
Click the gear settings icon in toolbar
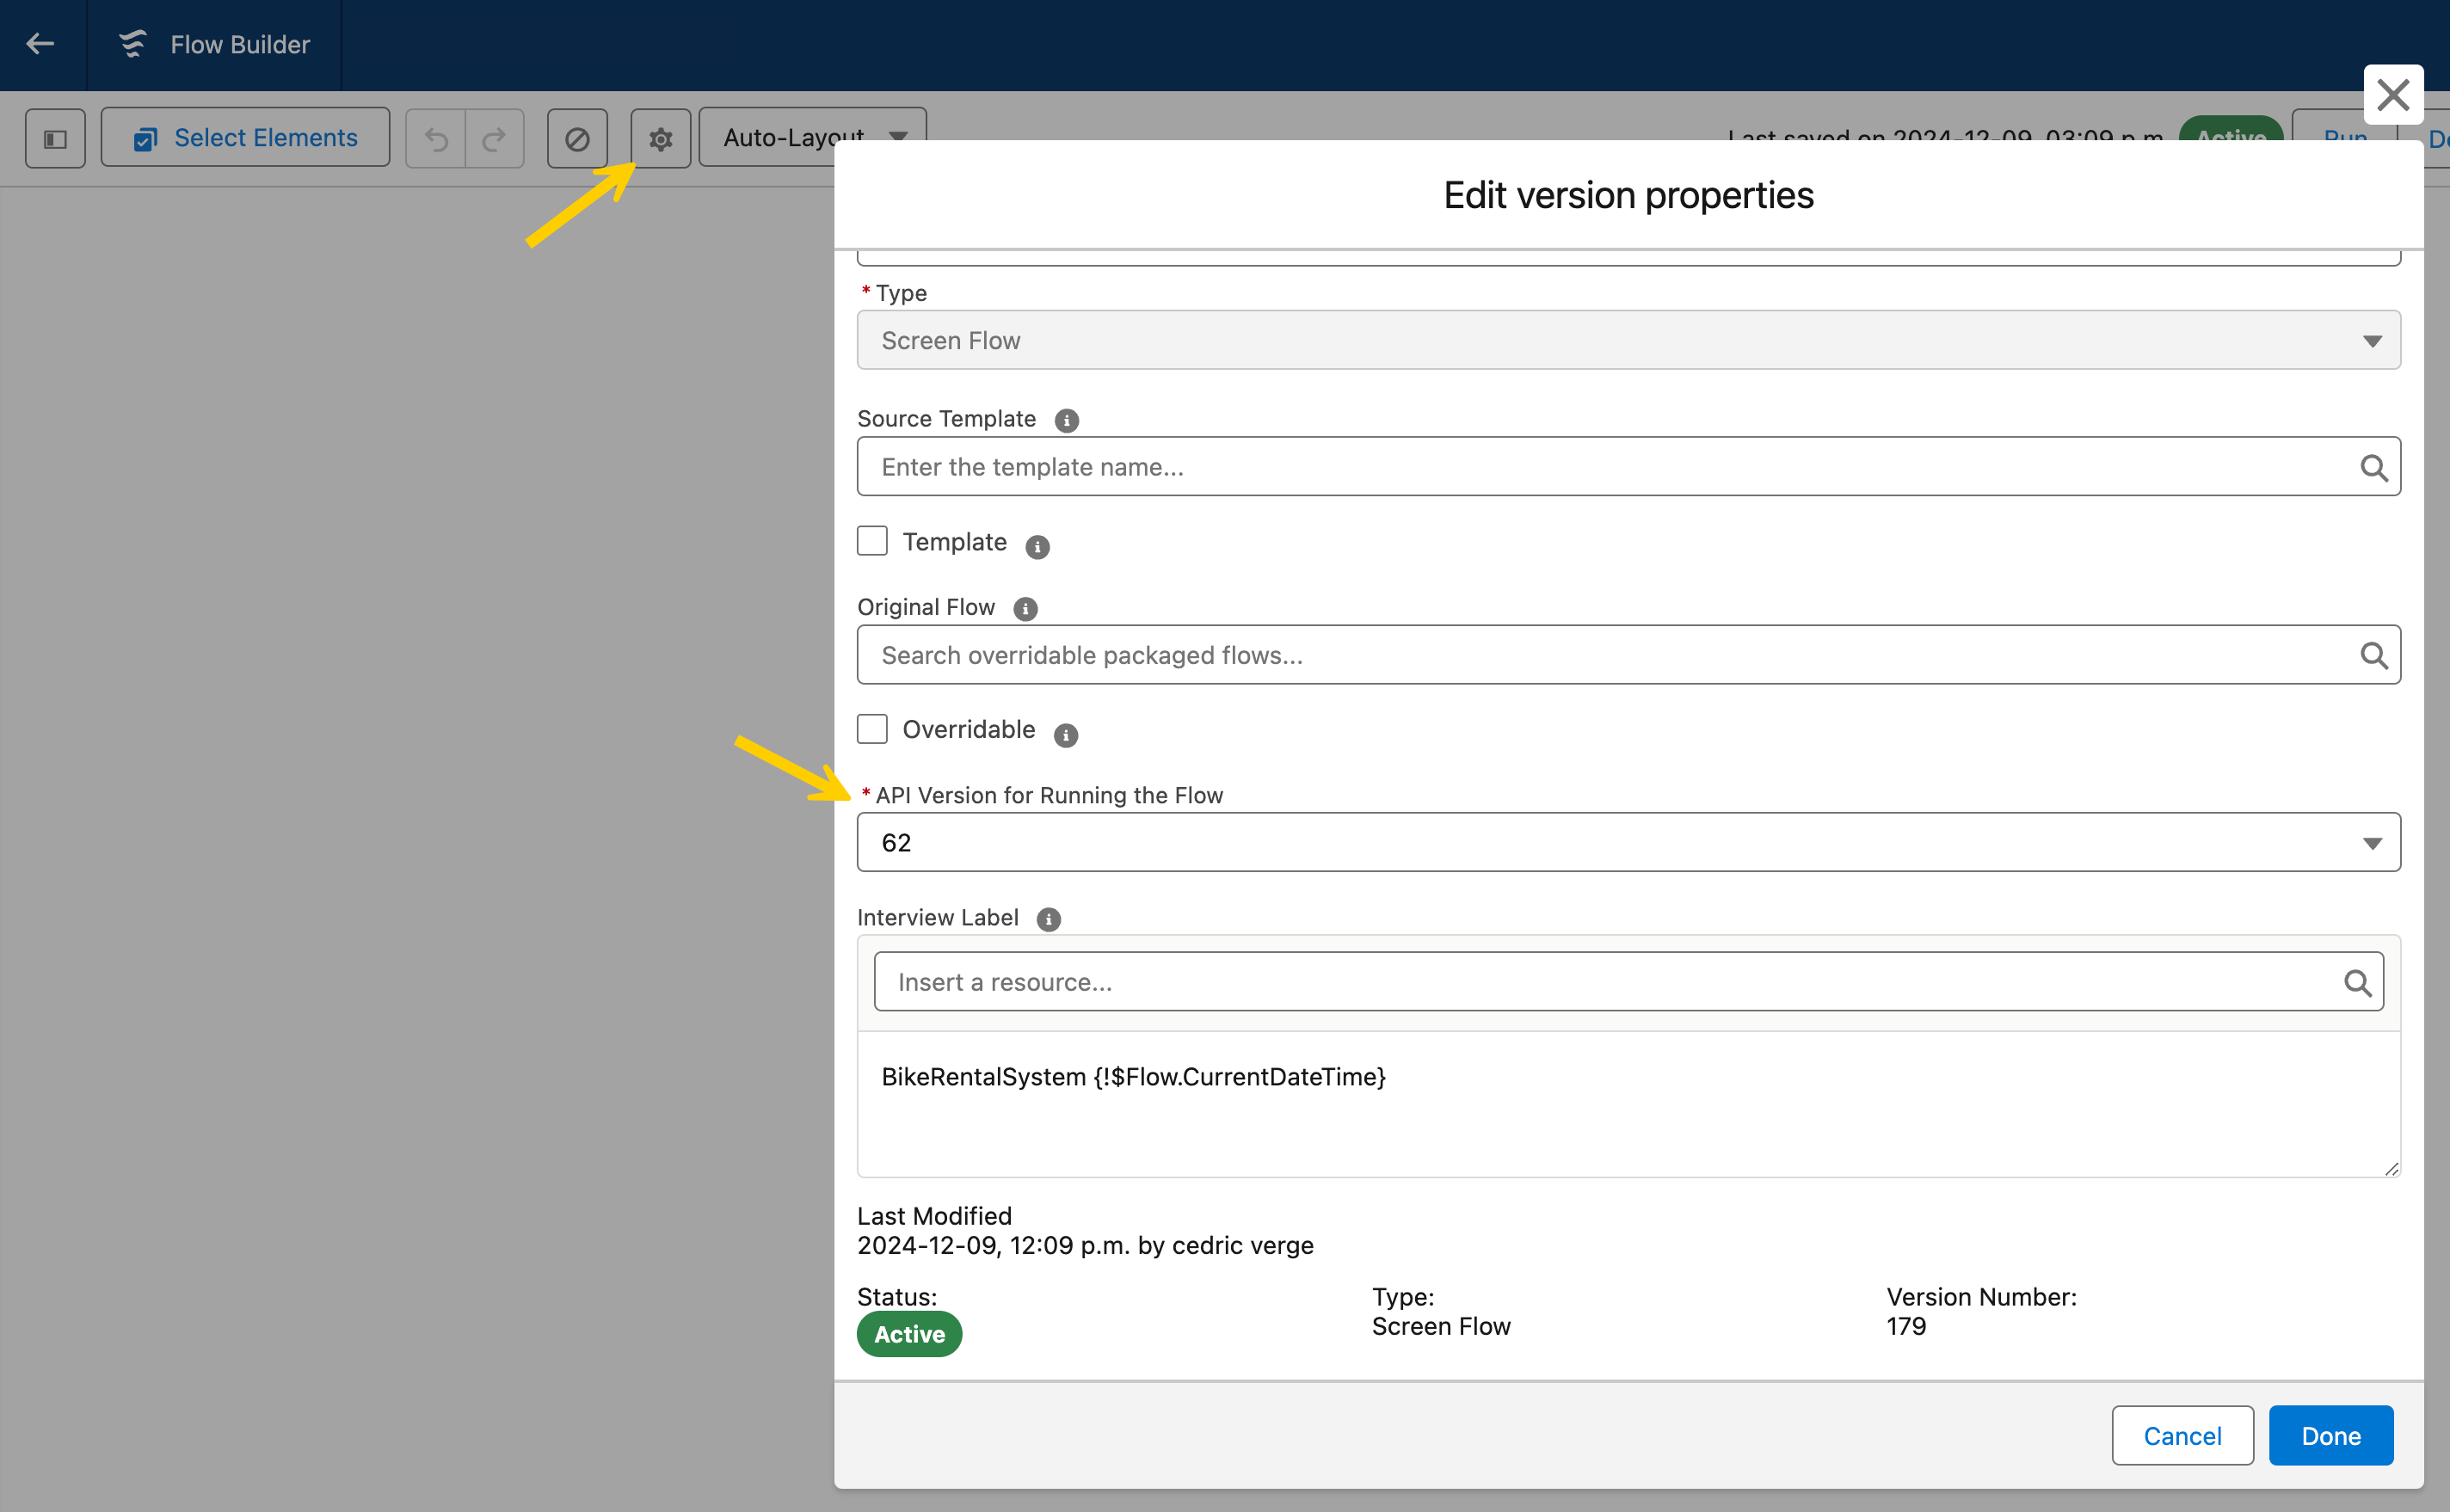coord(660,138)
